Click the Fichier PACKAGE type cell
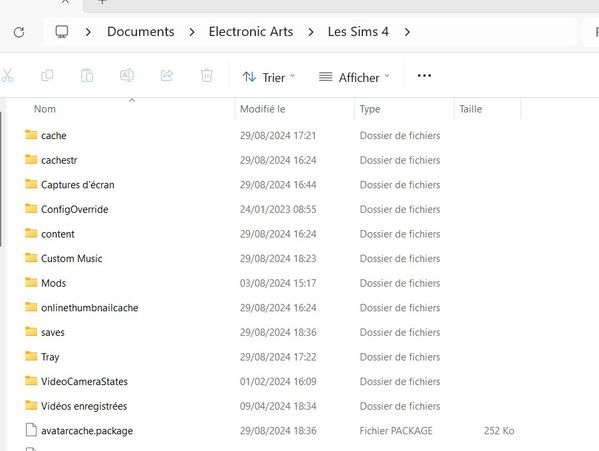This screenshot has width=599, height=451. point(396,431)
